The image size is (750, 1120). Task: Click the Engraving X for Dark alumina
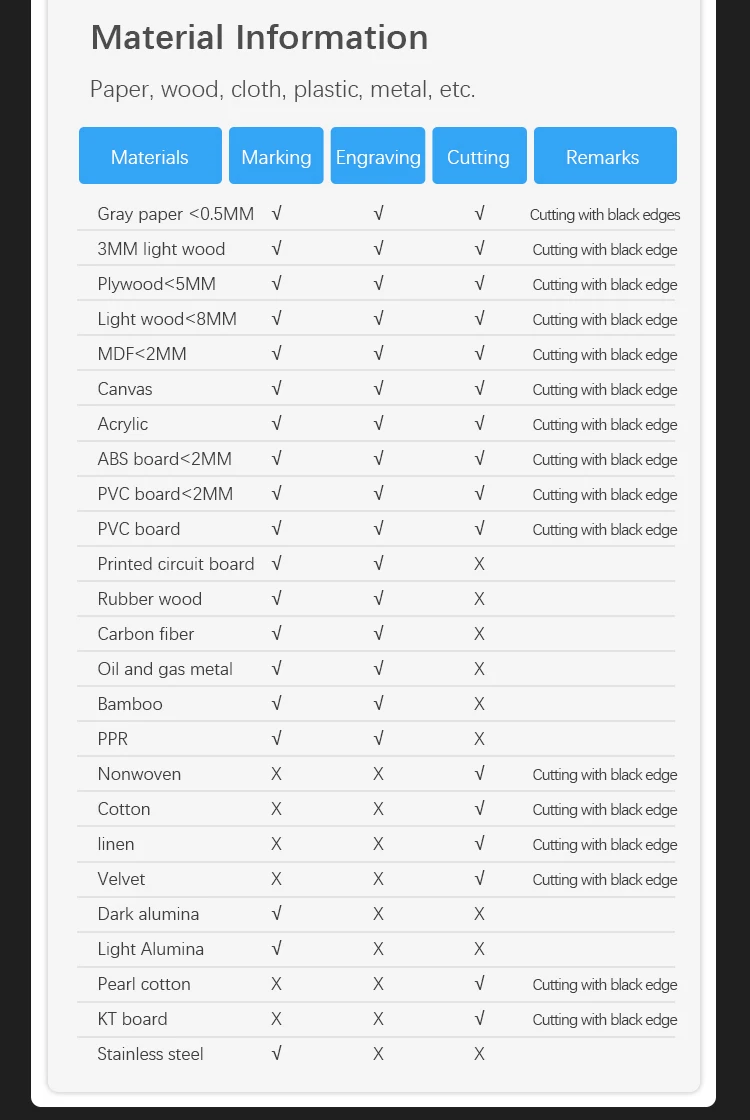click(378, 914)
